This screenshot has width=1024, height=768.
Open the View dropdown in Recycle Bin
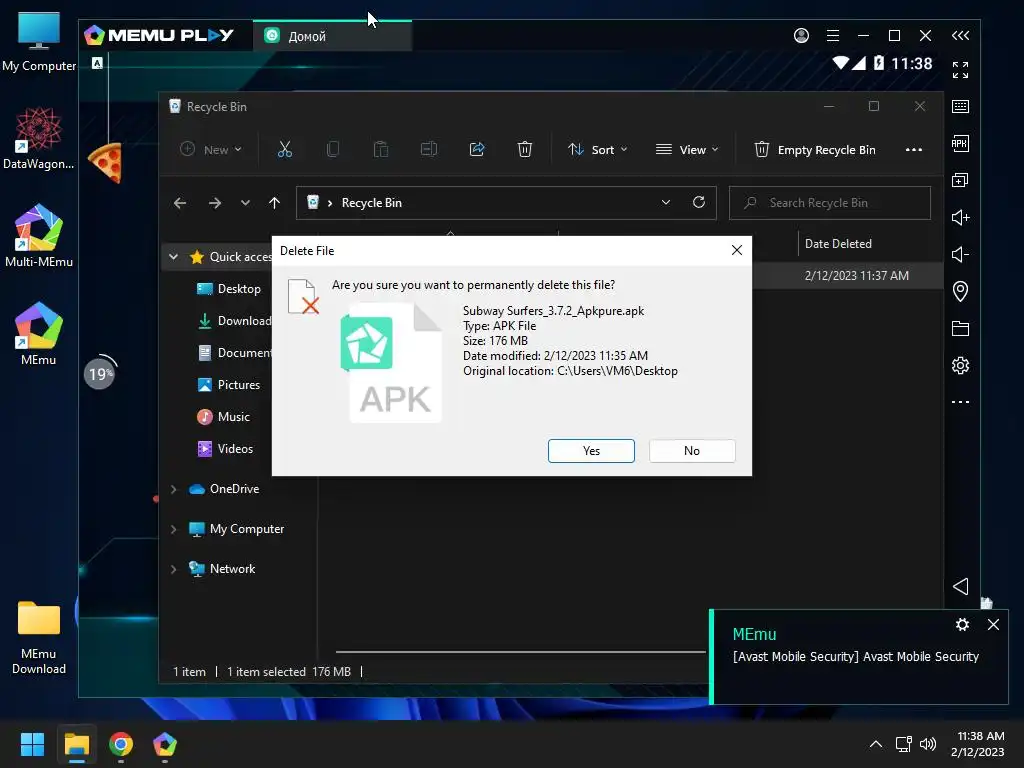[x=686, y=150]
